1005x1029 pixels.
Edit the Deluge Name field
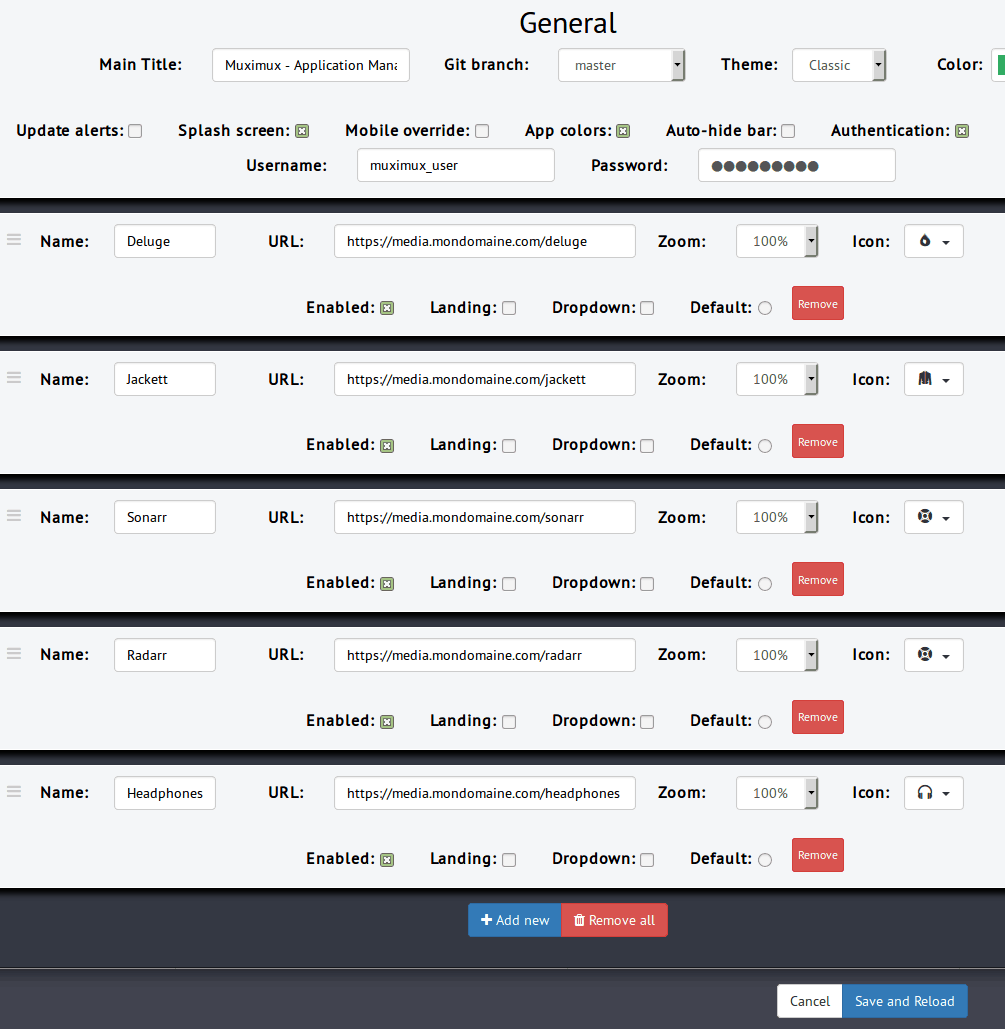click(165, 241)
